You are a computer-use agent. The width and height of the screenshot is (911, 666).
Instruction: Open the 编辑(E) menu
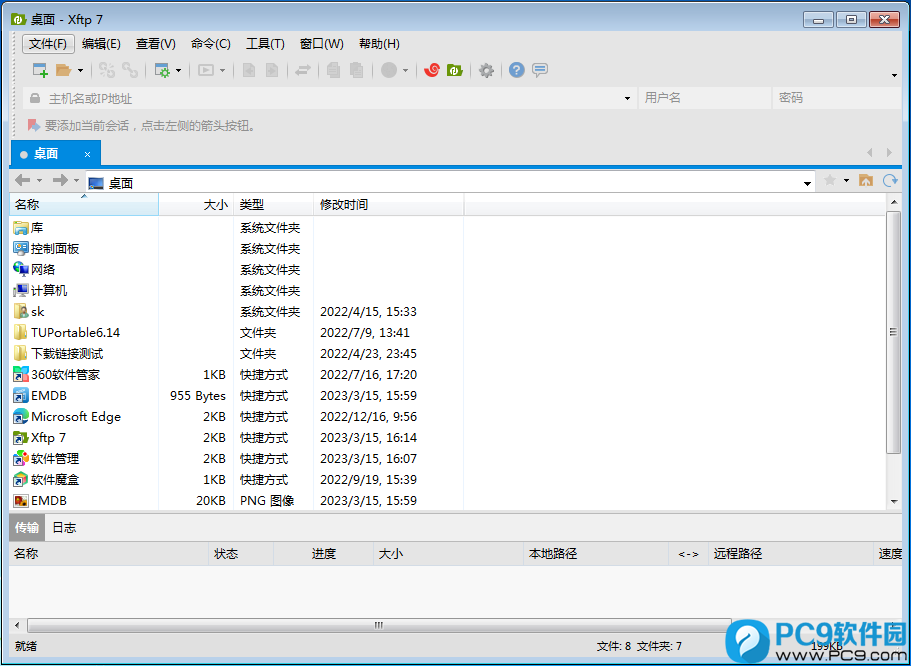pos(101,44)
